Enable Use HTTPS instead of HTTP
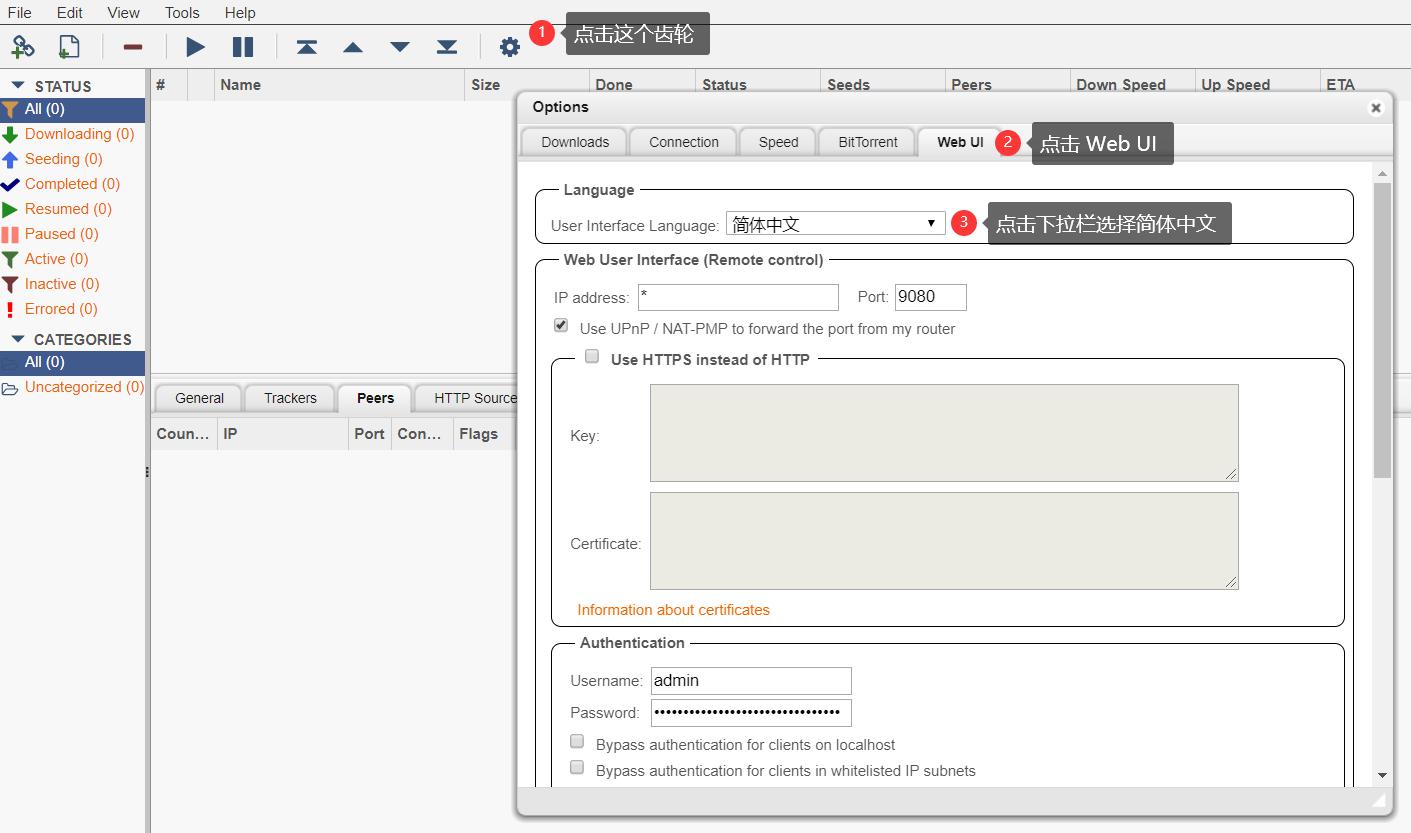1411x833 pixels. tap(592, 356)
